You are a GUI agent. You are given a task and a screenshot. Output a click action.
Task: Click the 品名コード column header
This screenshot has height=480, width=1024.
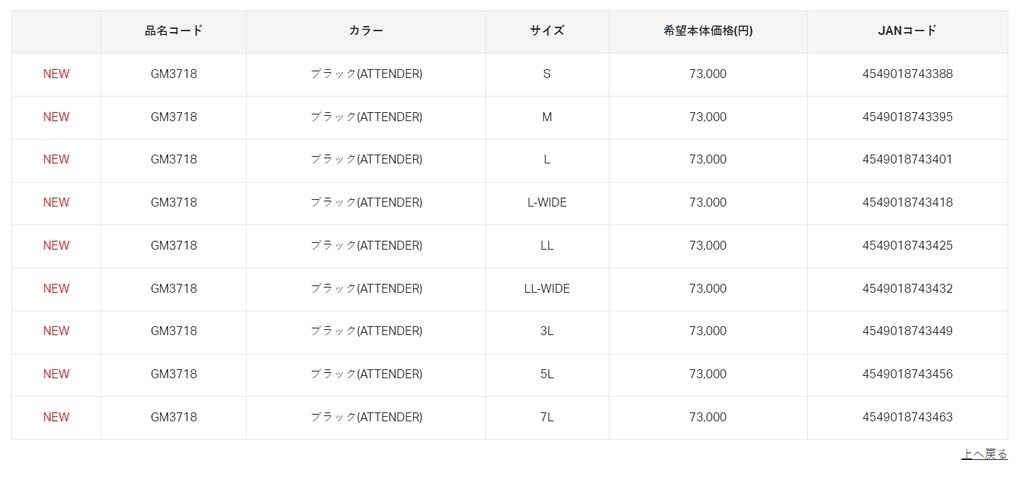point(173,31)
